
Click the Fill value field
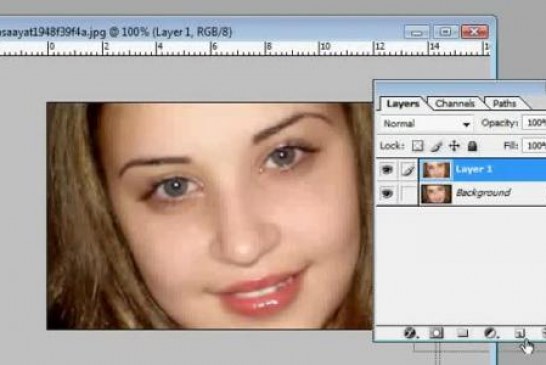click(534, 146)
